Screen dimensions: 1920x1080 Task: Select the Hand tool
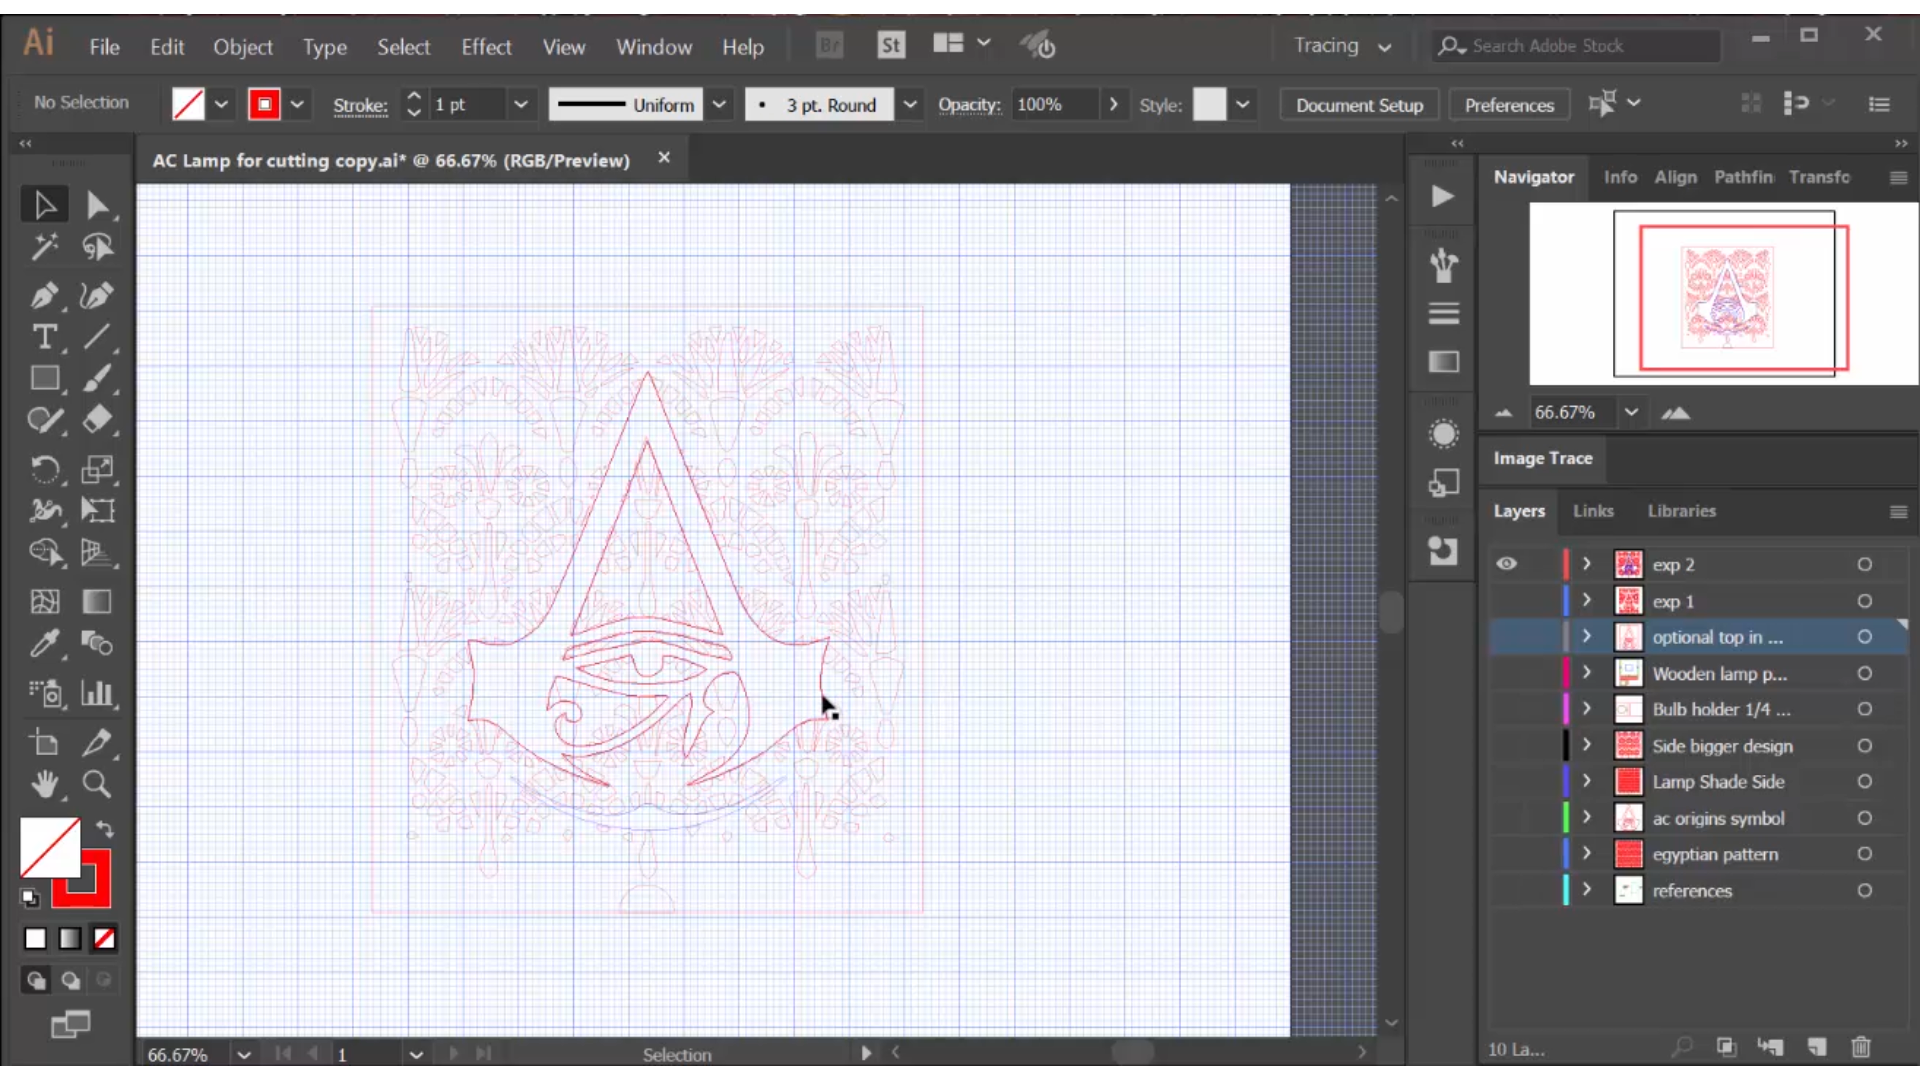tap(43, 785)
